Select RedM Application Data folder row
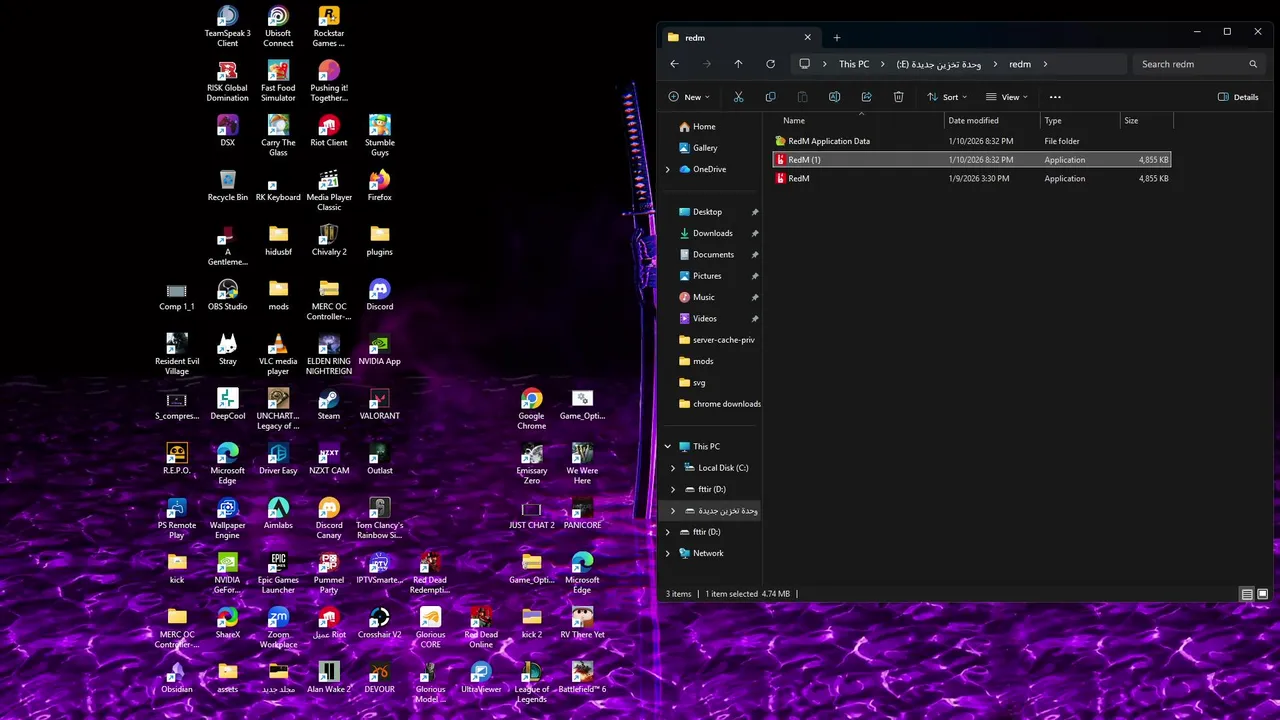1280x720 pixels. 972,141
